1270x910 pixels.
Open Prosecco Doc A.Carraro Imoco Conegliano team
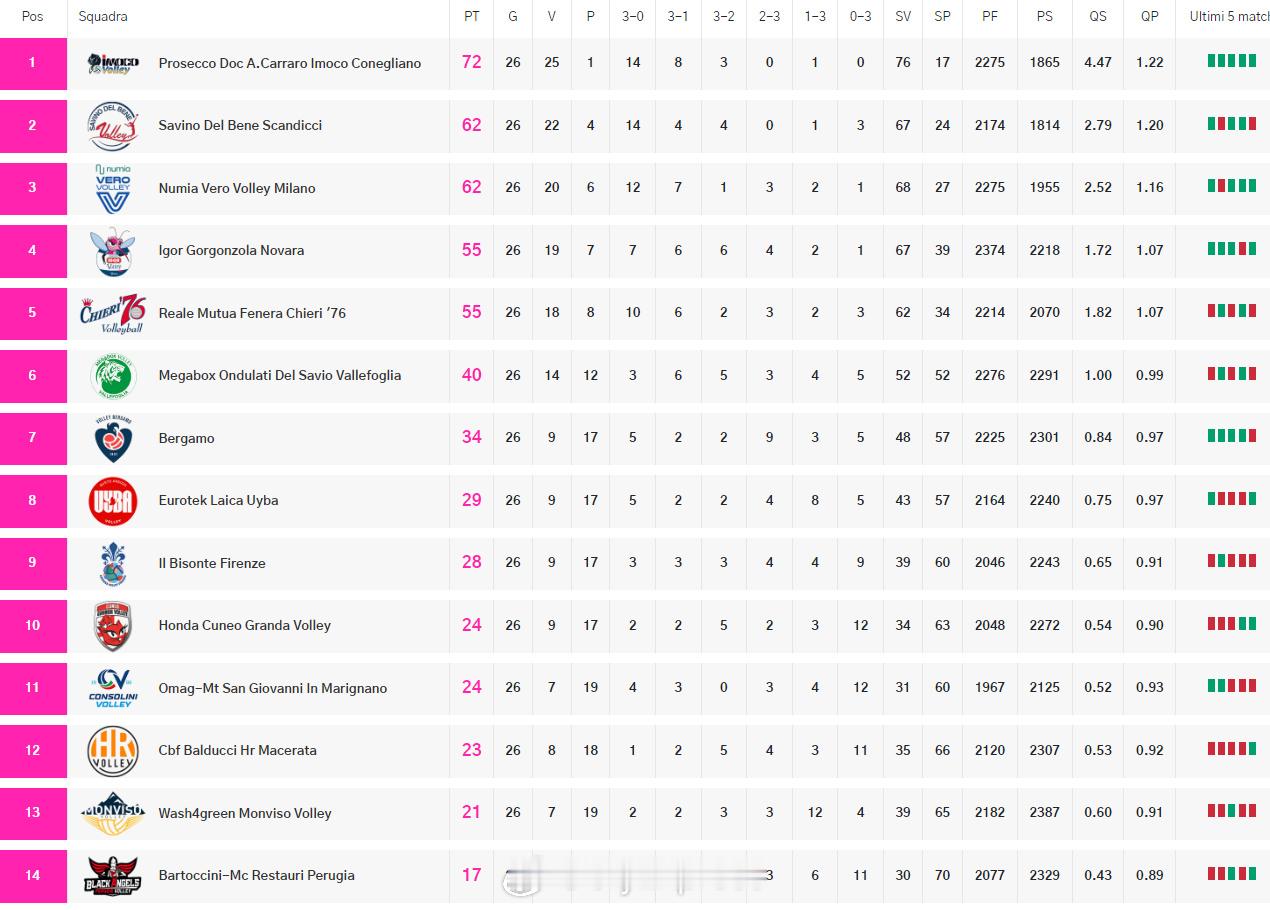point(290,63)
